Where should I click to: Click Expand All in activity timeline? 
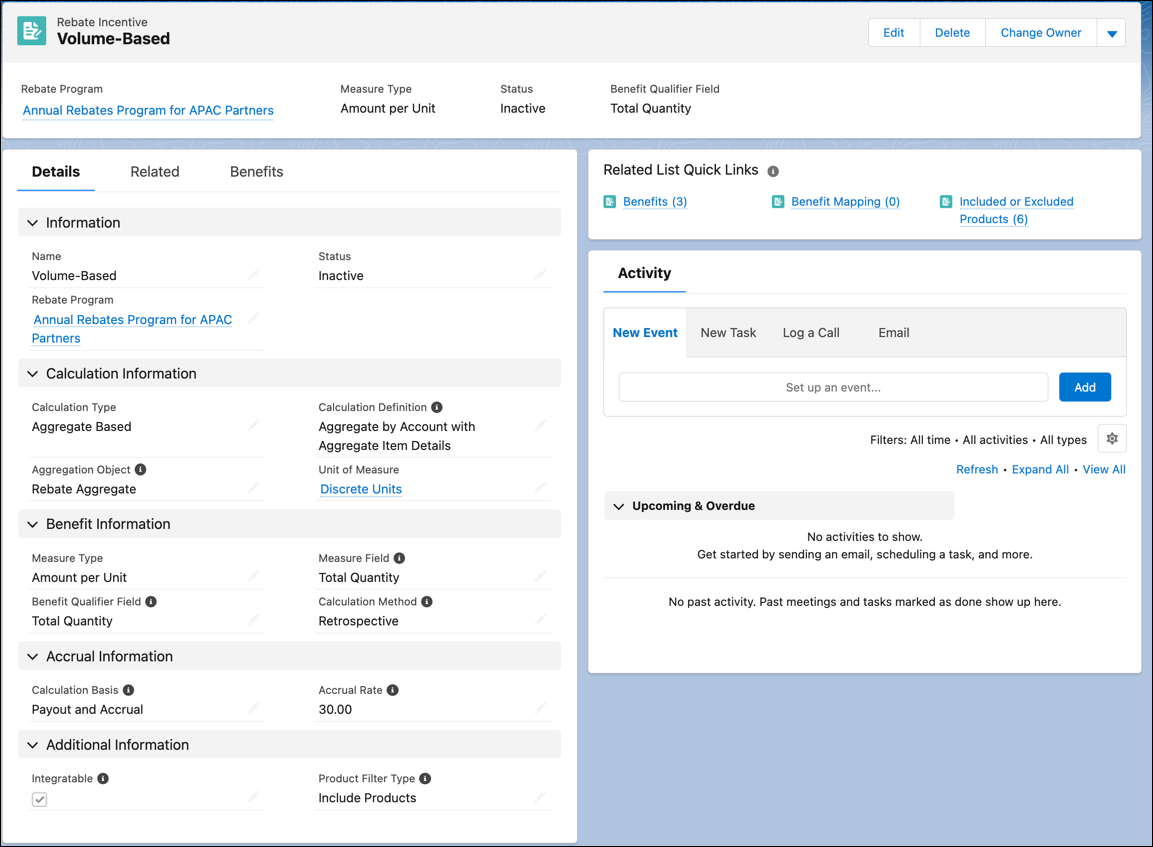1040,469
